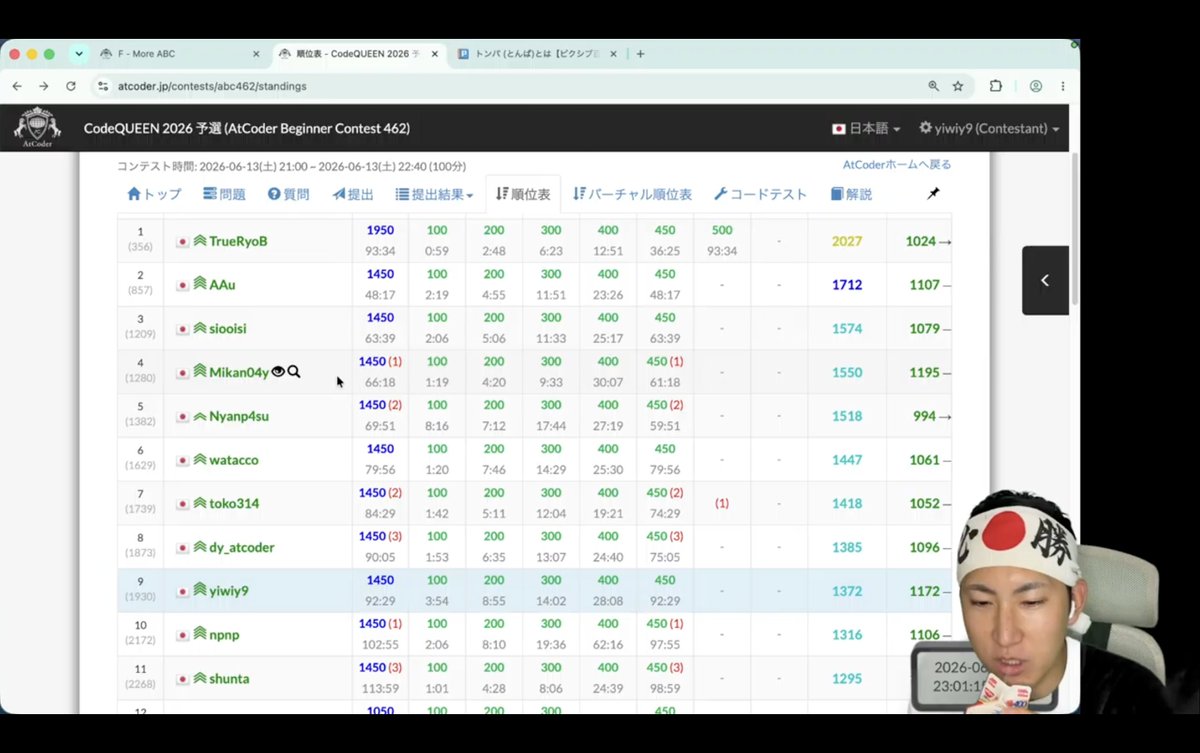Click AAu's performance value 1712
Image resolution: width=1200 pixels, height=753 pixels.
[846, 285]
